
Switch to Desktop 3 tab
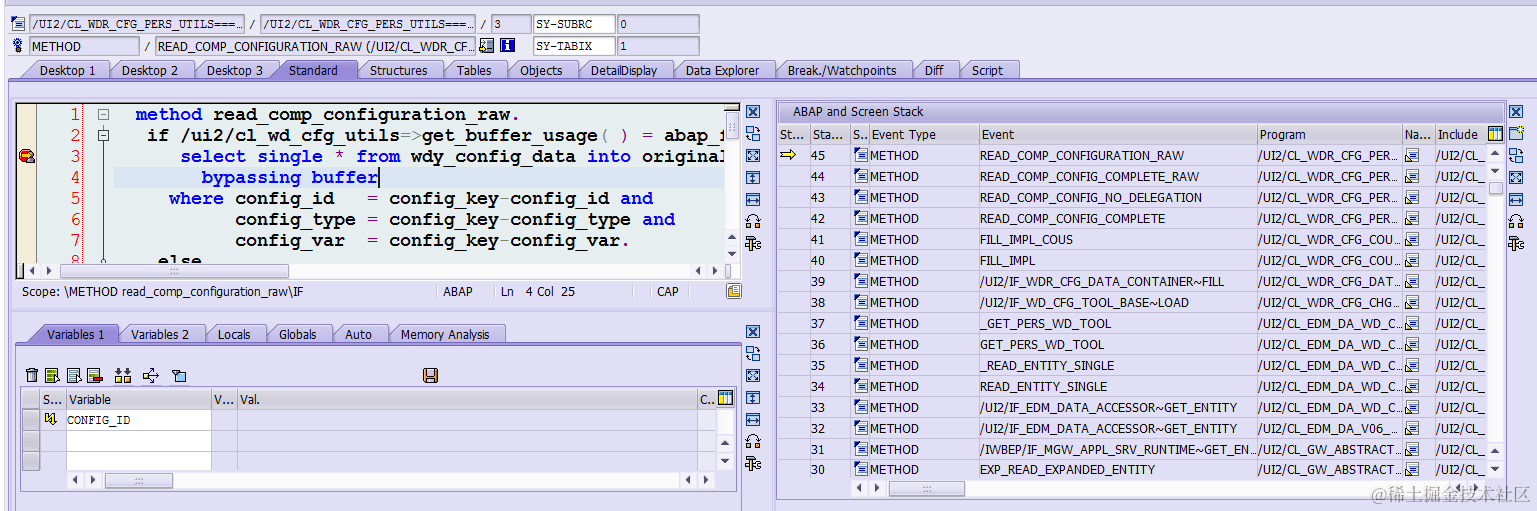coord(235,70)
